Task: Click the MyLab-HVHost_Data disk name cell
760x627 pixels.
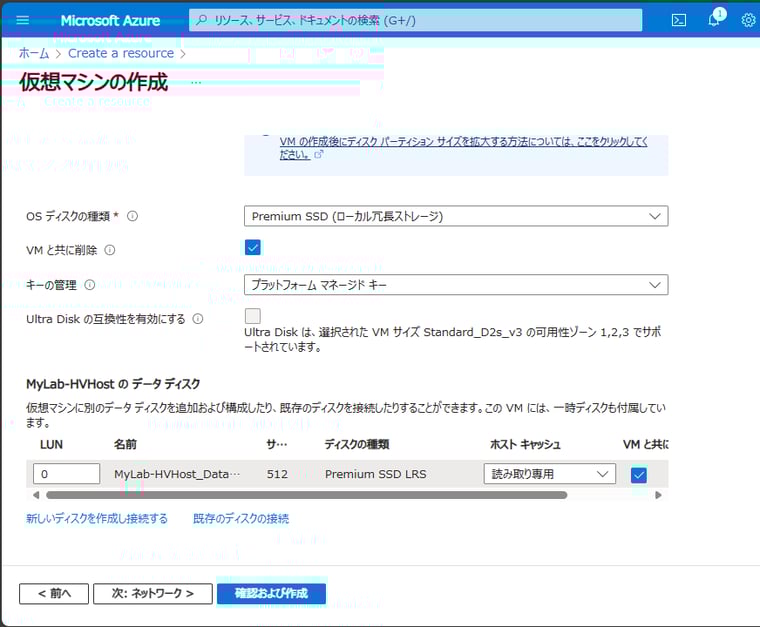Action: [177, 474]
